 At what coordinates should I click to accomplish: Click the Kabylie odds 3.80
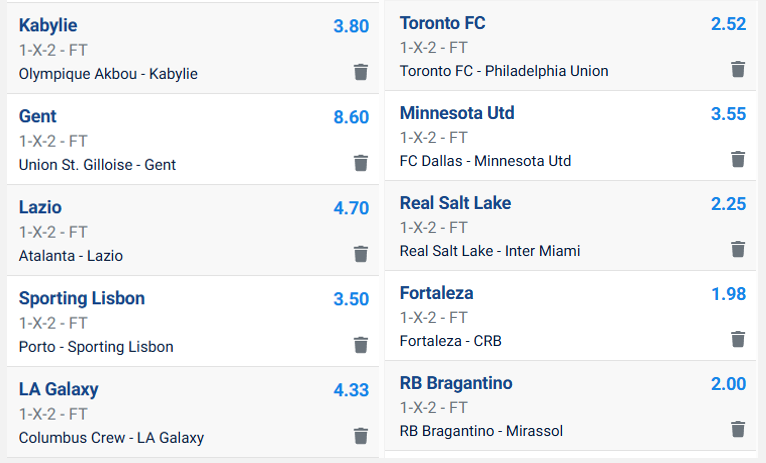[x=351, y=26]
